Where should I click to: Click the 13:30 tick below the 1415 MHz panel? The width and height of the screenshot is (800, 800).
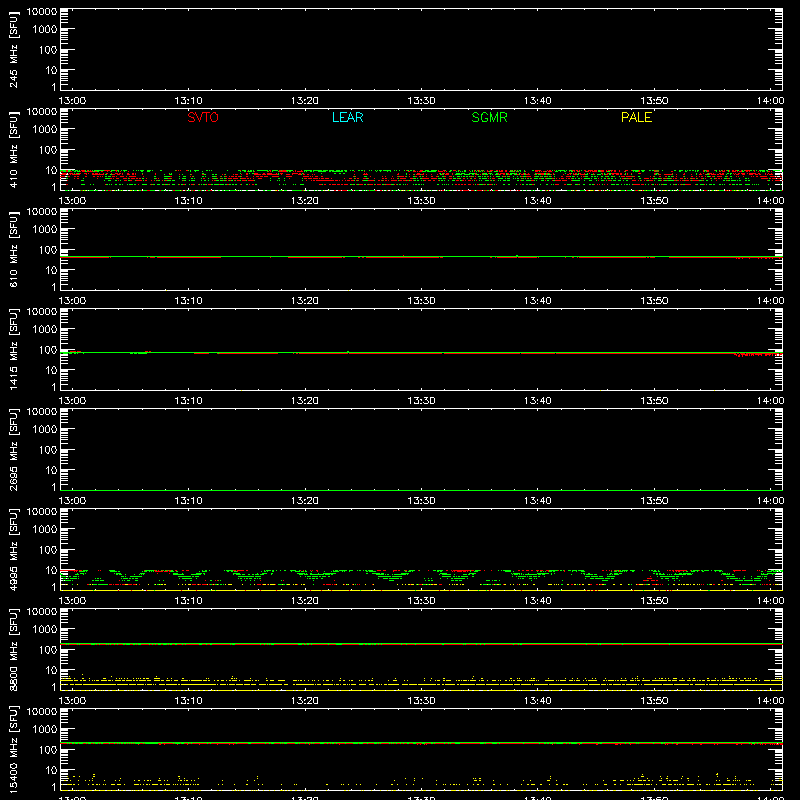pyautogui.click(x=421, y=401)
